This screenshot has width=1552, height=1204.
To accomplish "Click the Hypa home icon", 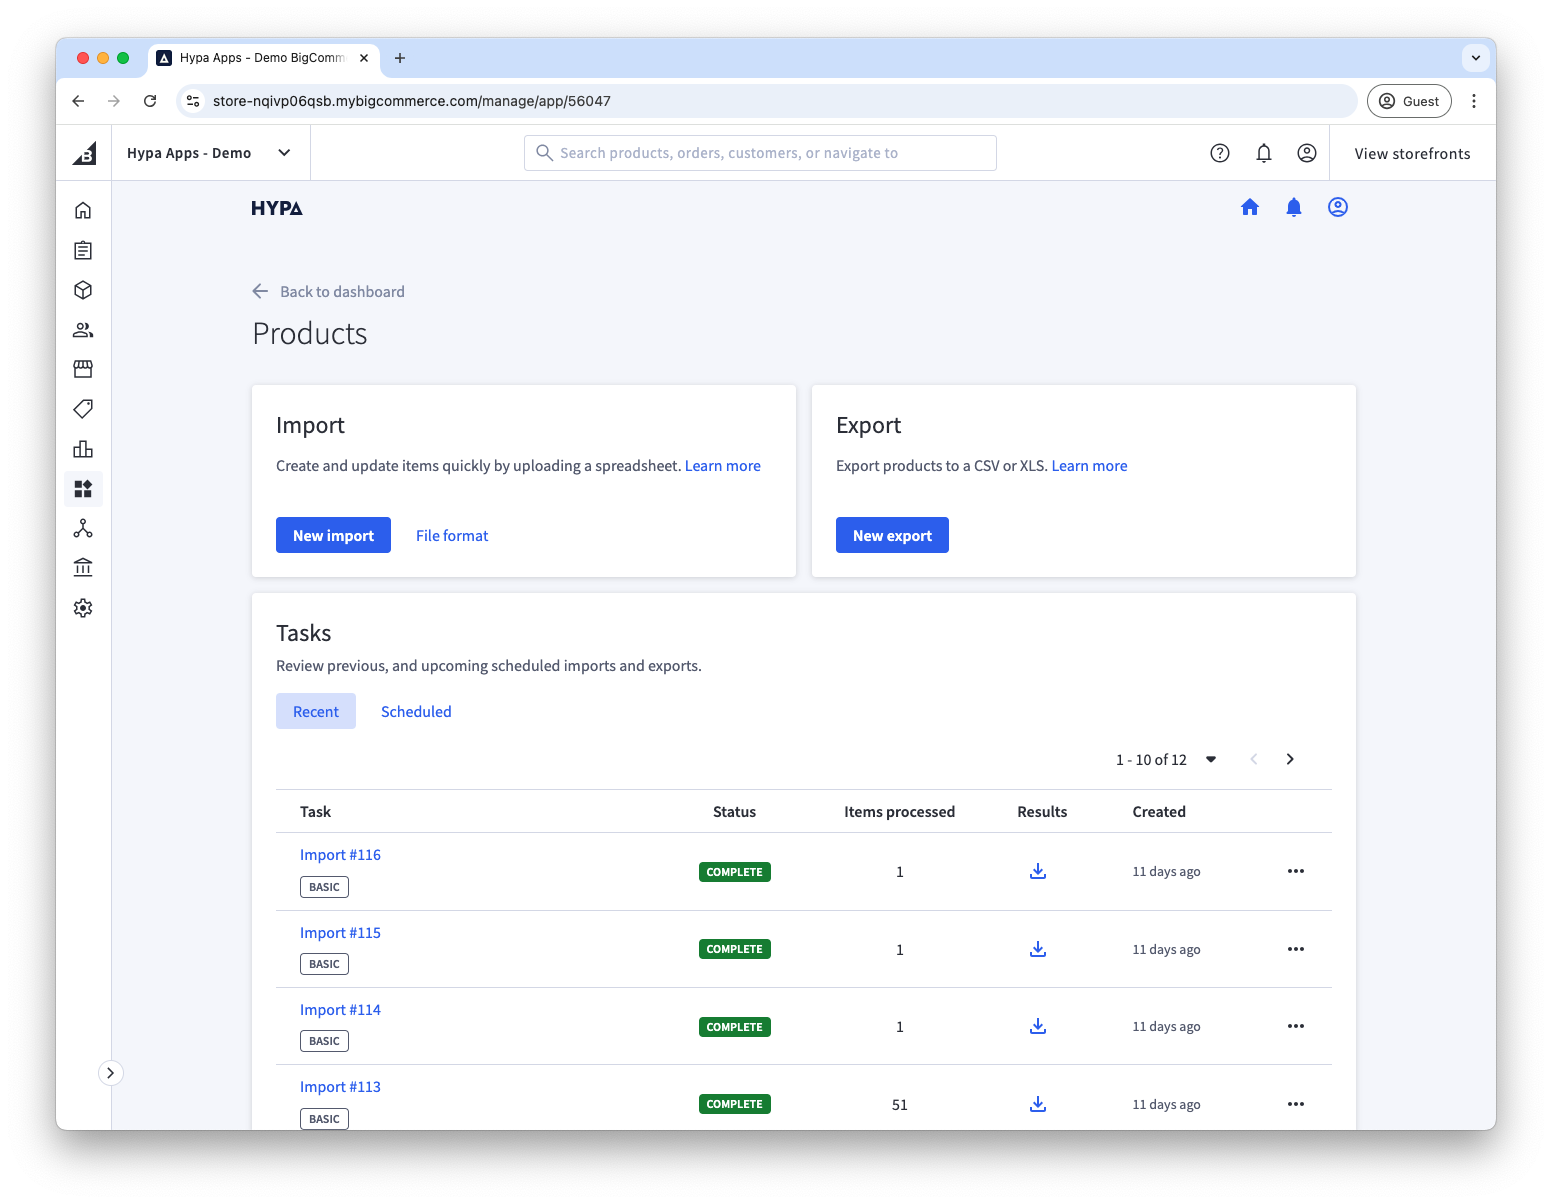I will pos(1249,207).
